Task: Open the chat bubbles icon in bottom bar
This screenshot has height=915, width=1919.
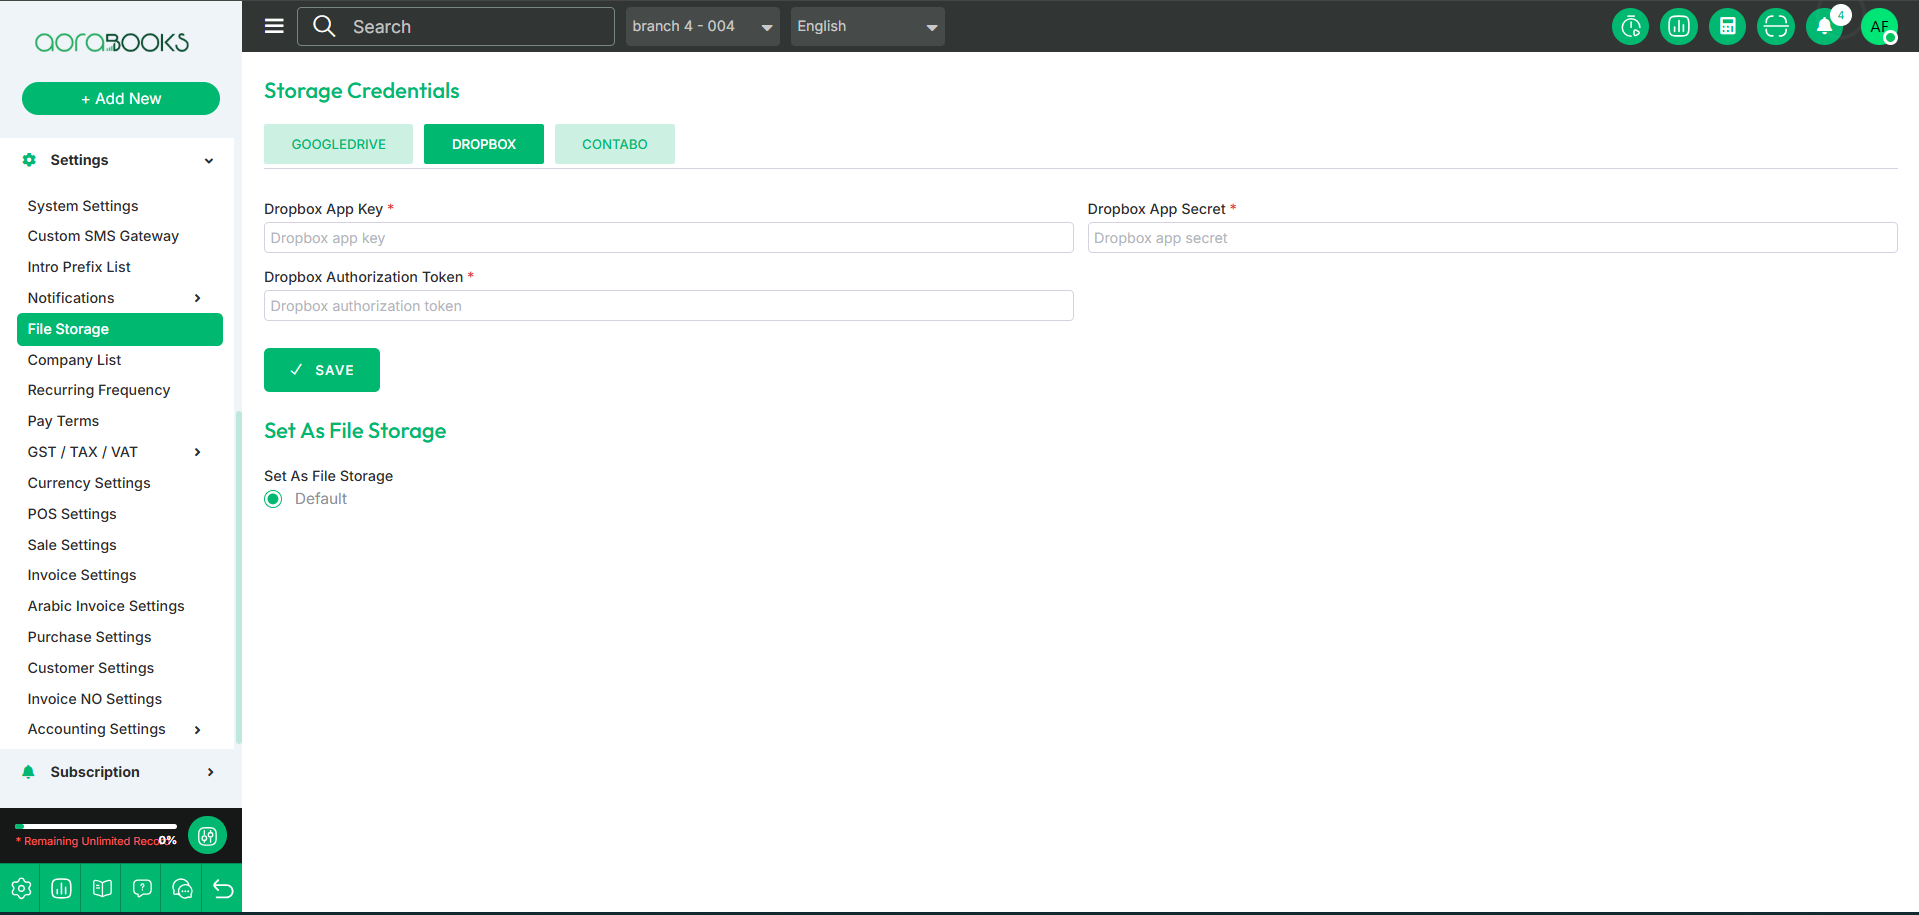Action: click(x=182, y=888)
